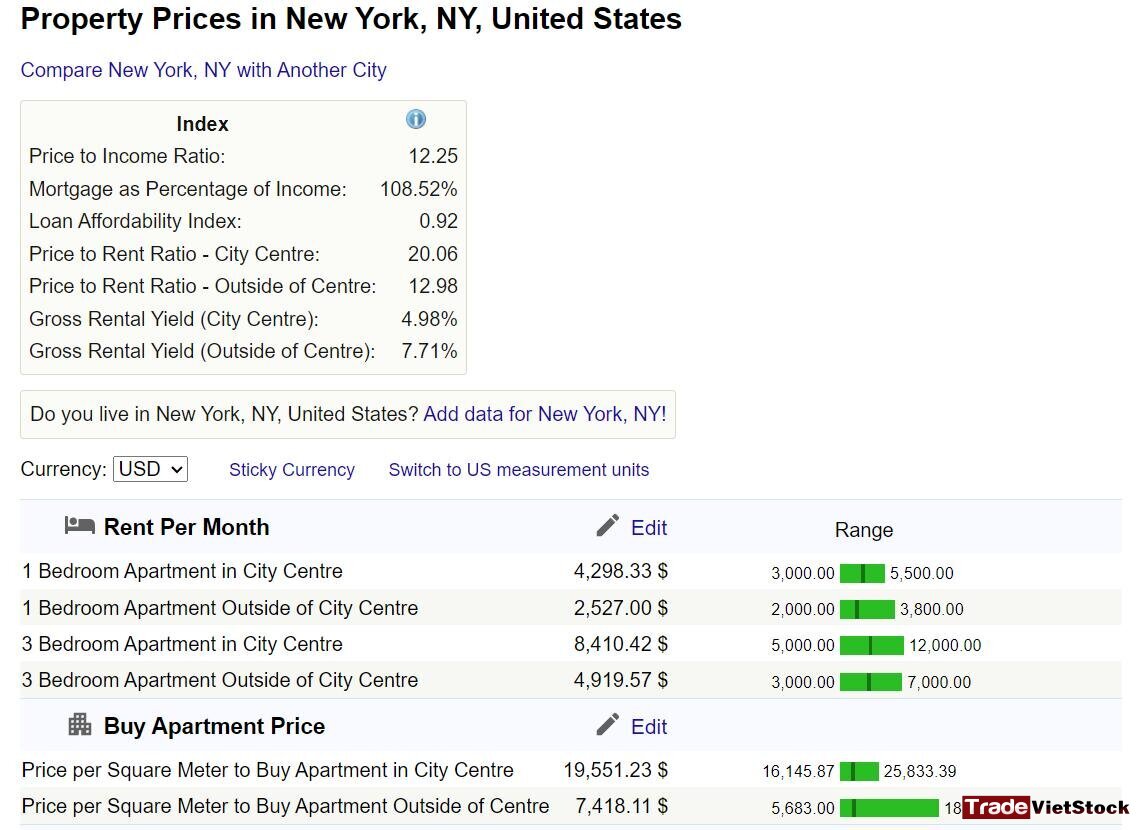
Task: Click Edit link for Buy Apartment Price
Action: (x=648, y=727)
